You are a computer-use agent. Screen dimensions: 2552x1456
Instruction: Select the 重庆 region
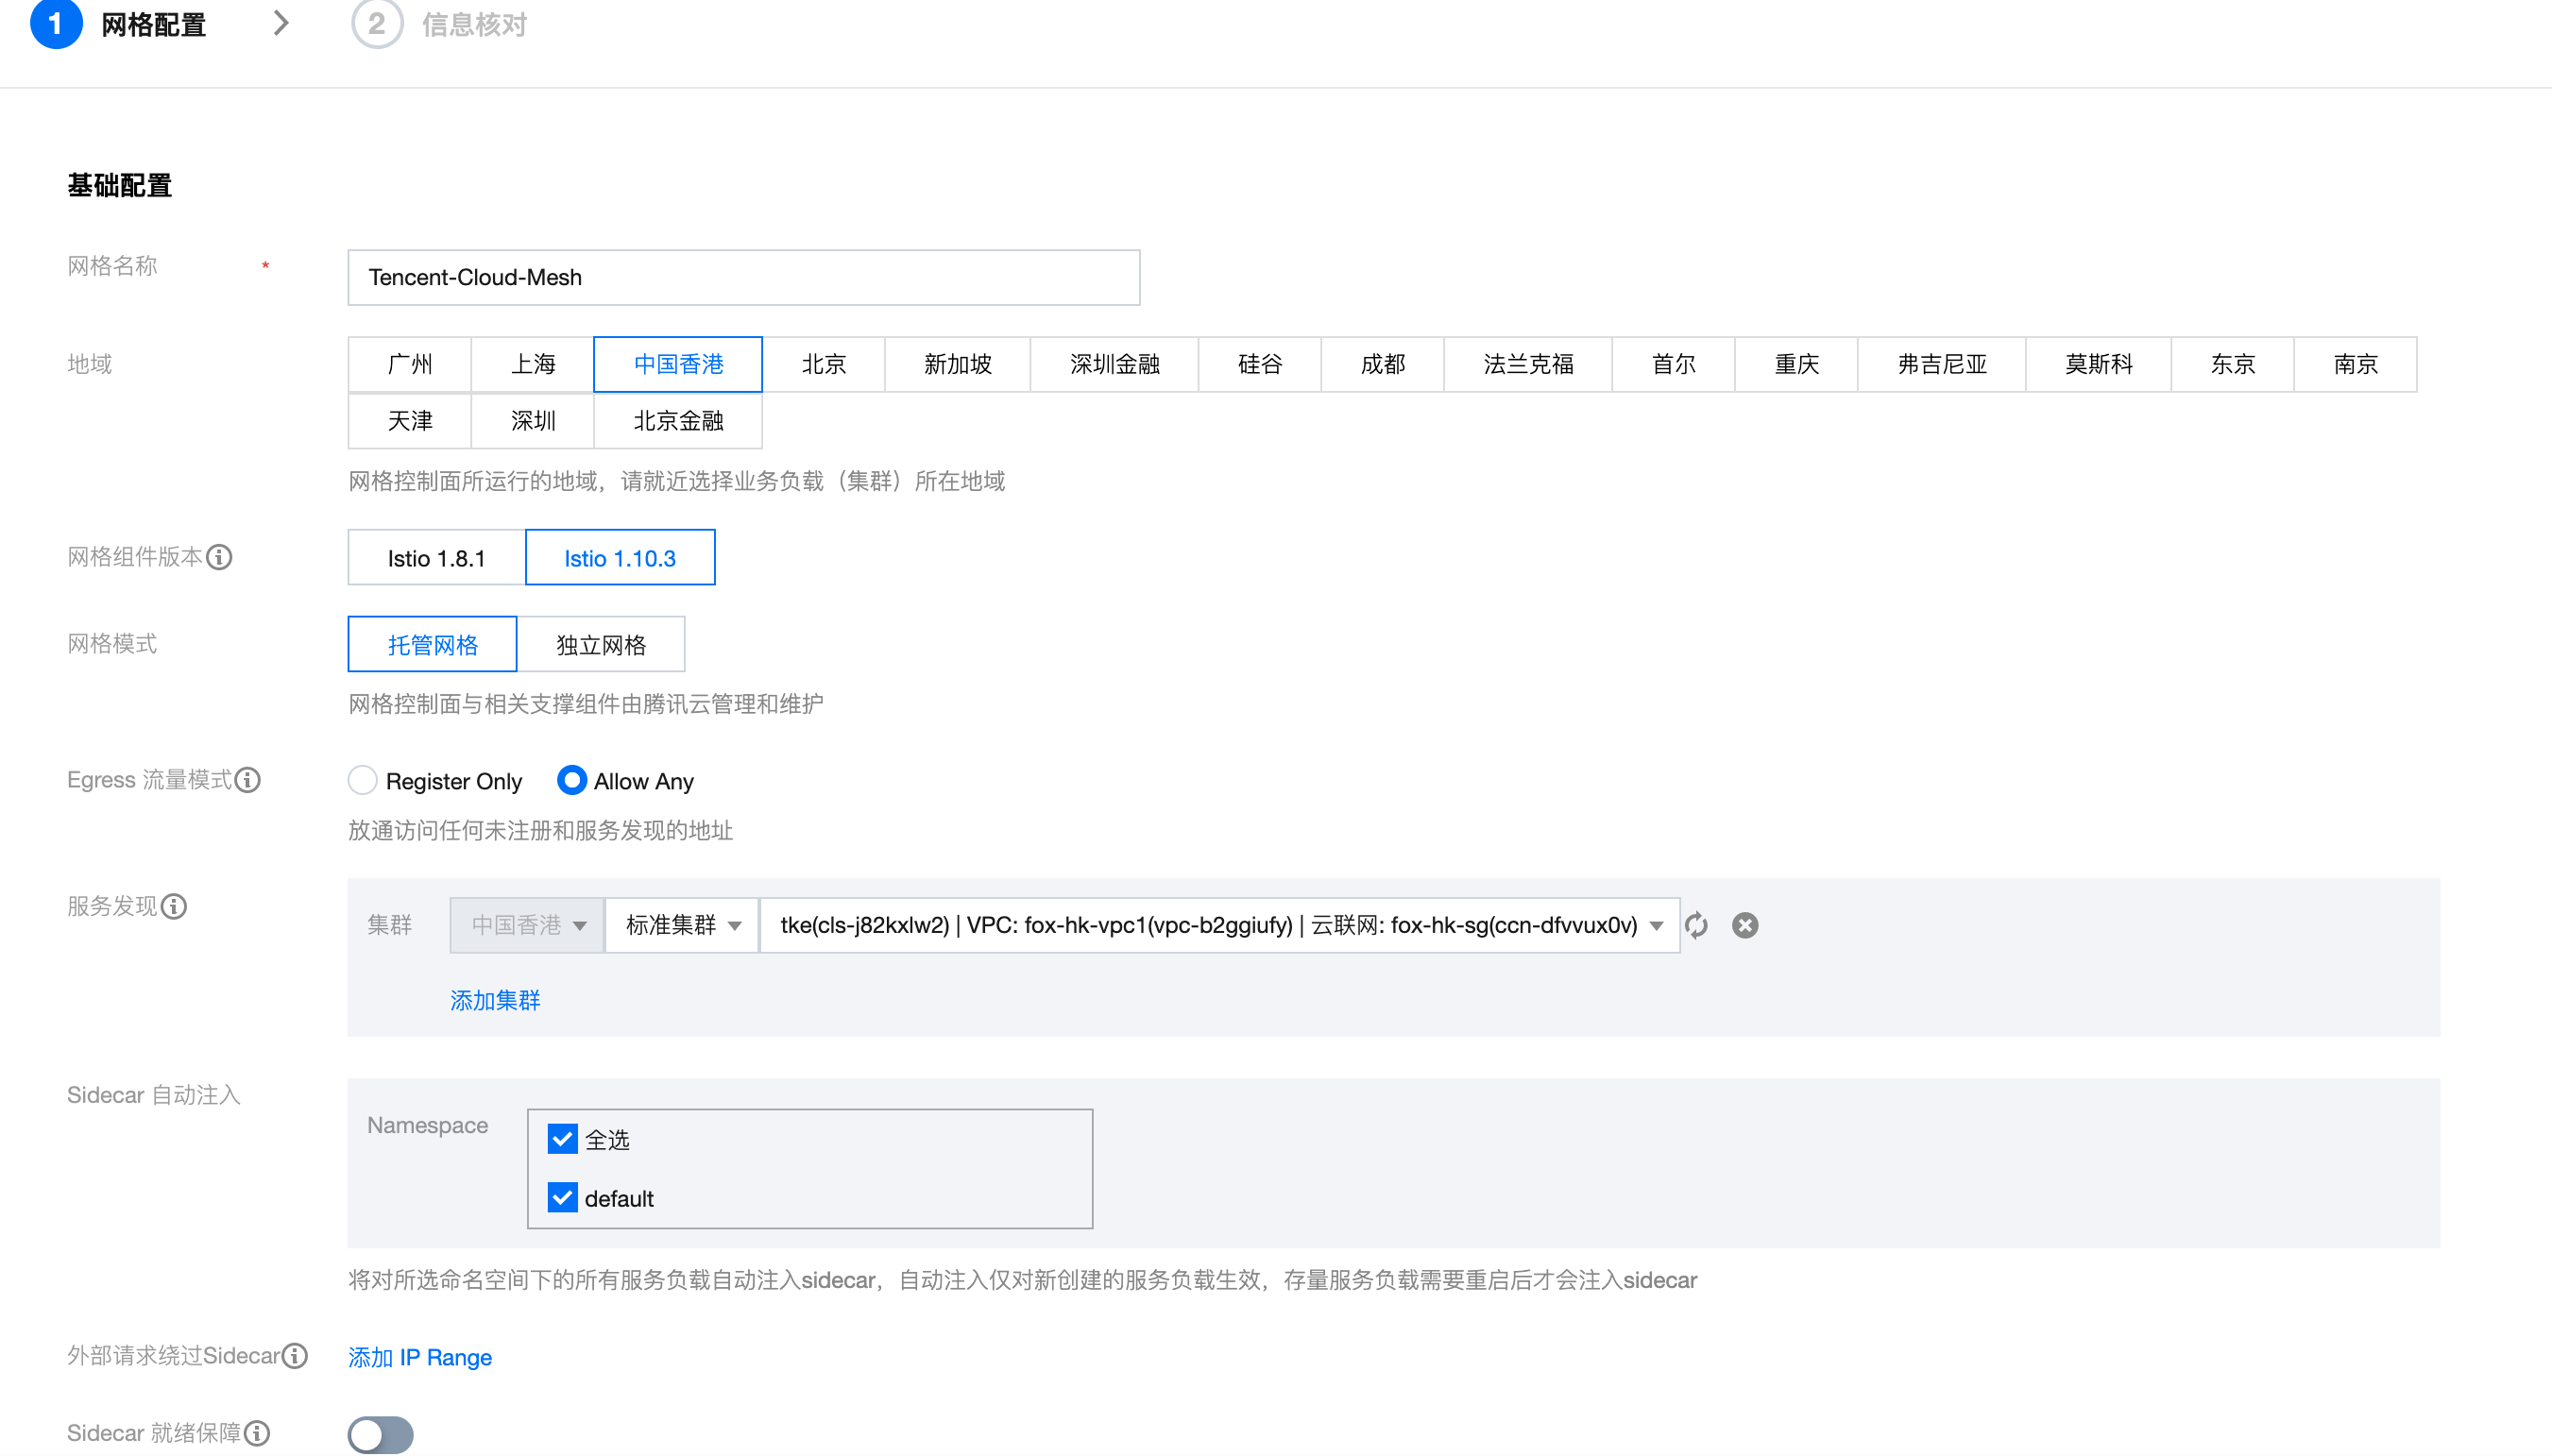click(x=1797, y=364)
